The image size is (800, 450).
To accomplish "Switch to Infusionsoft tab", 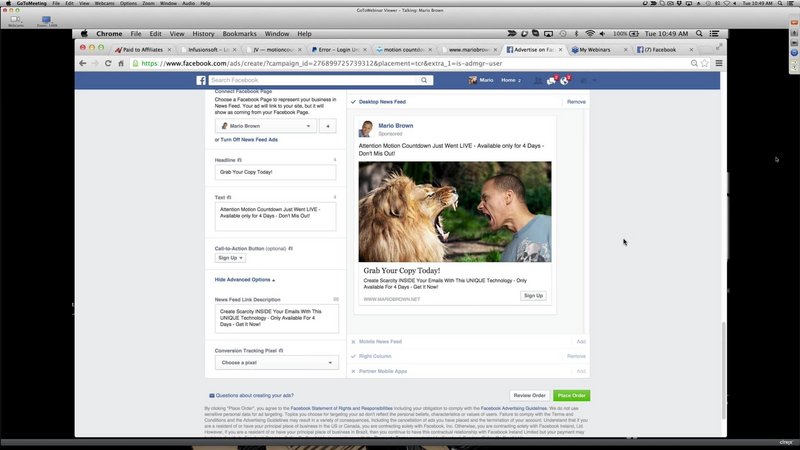I will coord(208,49).
